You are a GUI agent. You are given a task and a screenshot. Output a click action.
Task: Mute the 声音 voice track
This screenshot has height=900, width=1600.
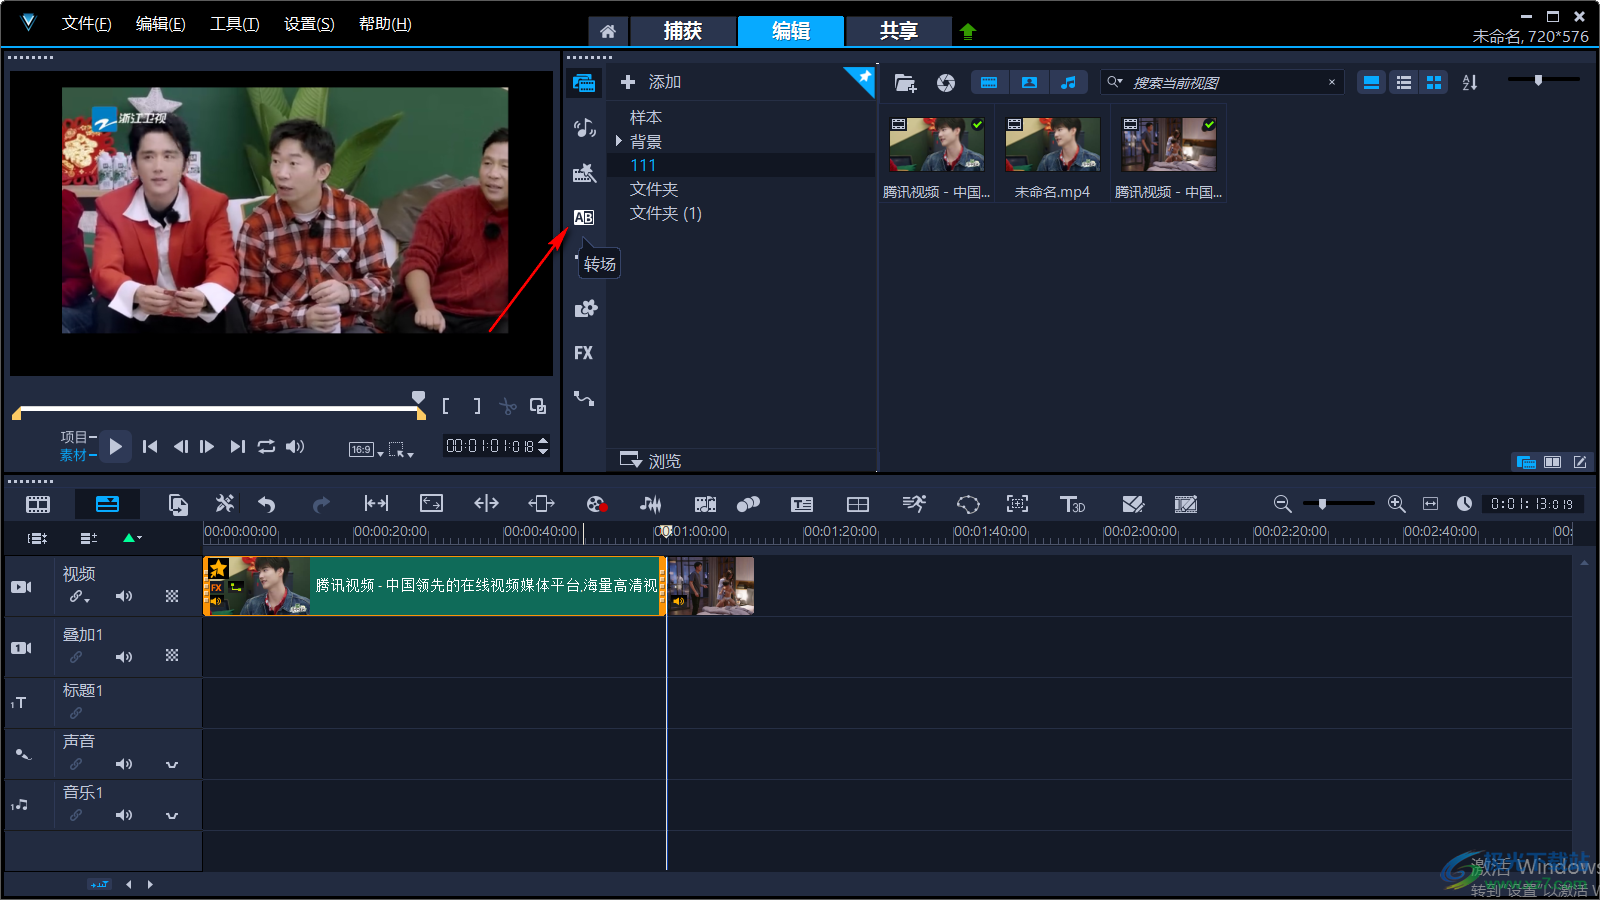click(x=124, y=764)
